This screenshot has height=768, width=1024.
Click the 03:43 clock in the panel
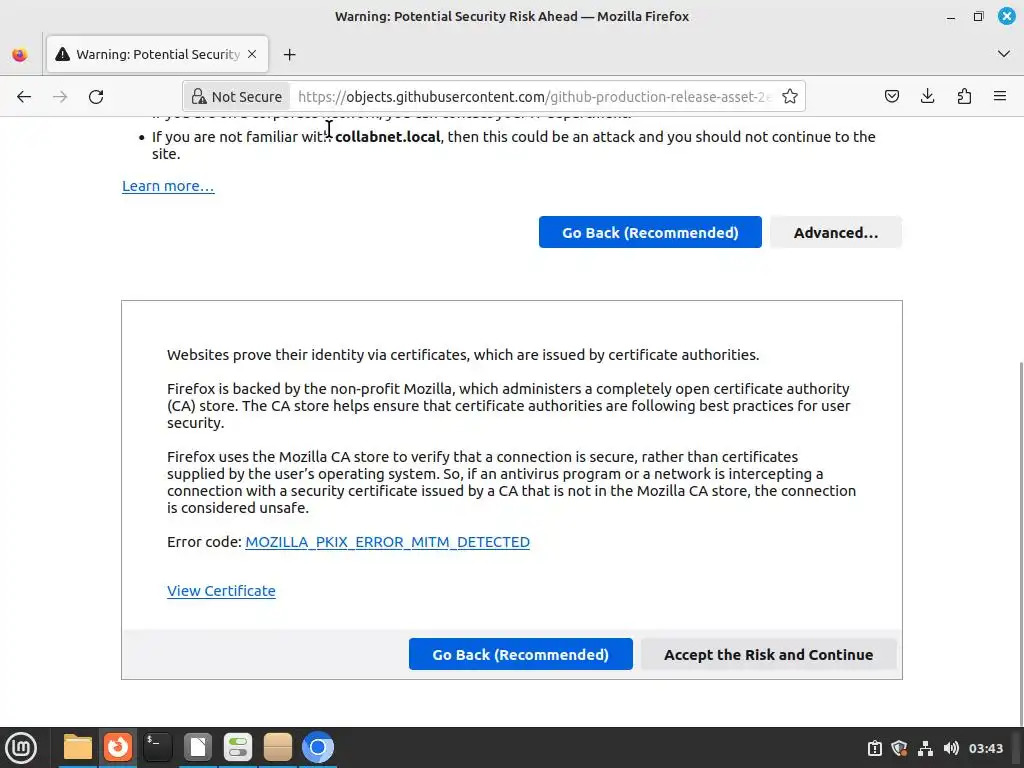[x=985, y=748]
